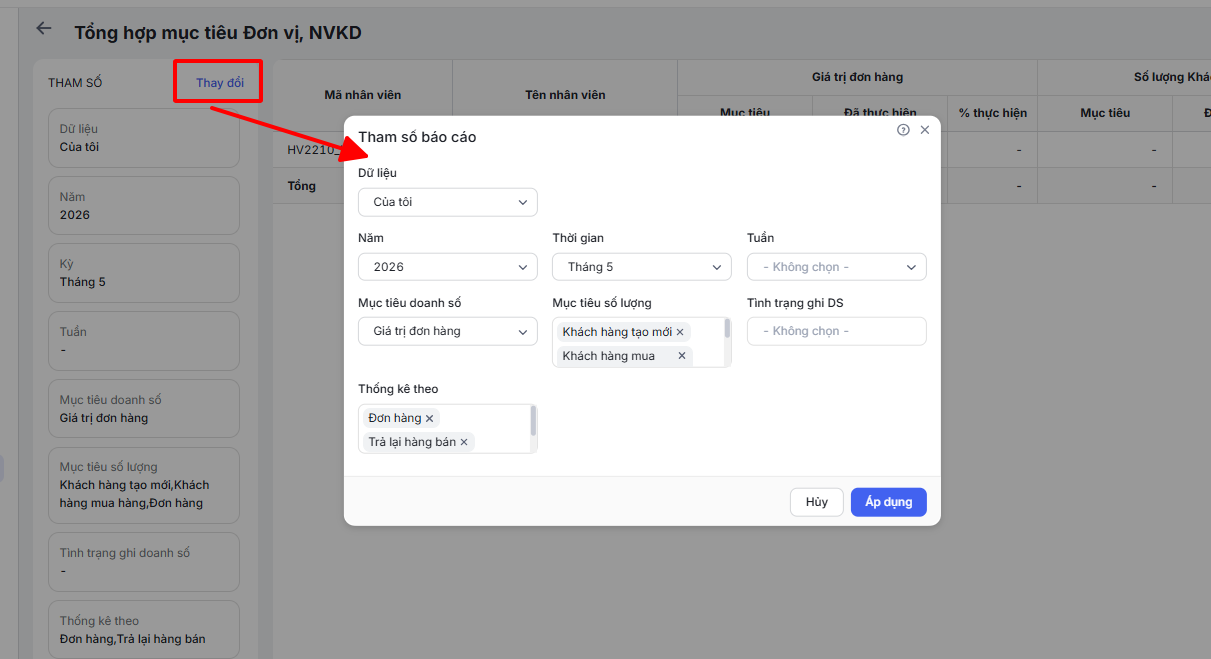This screenshot has height=659, width=1211.
Task: Click the Thay đổi link
Action: click(220, 83)
